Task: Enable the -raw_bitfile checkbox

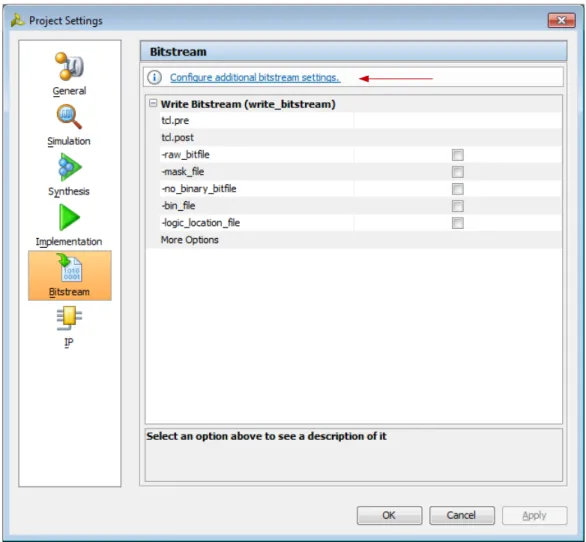Action: (457, 155)
